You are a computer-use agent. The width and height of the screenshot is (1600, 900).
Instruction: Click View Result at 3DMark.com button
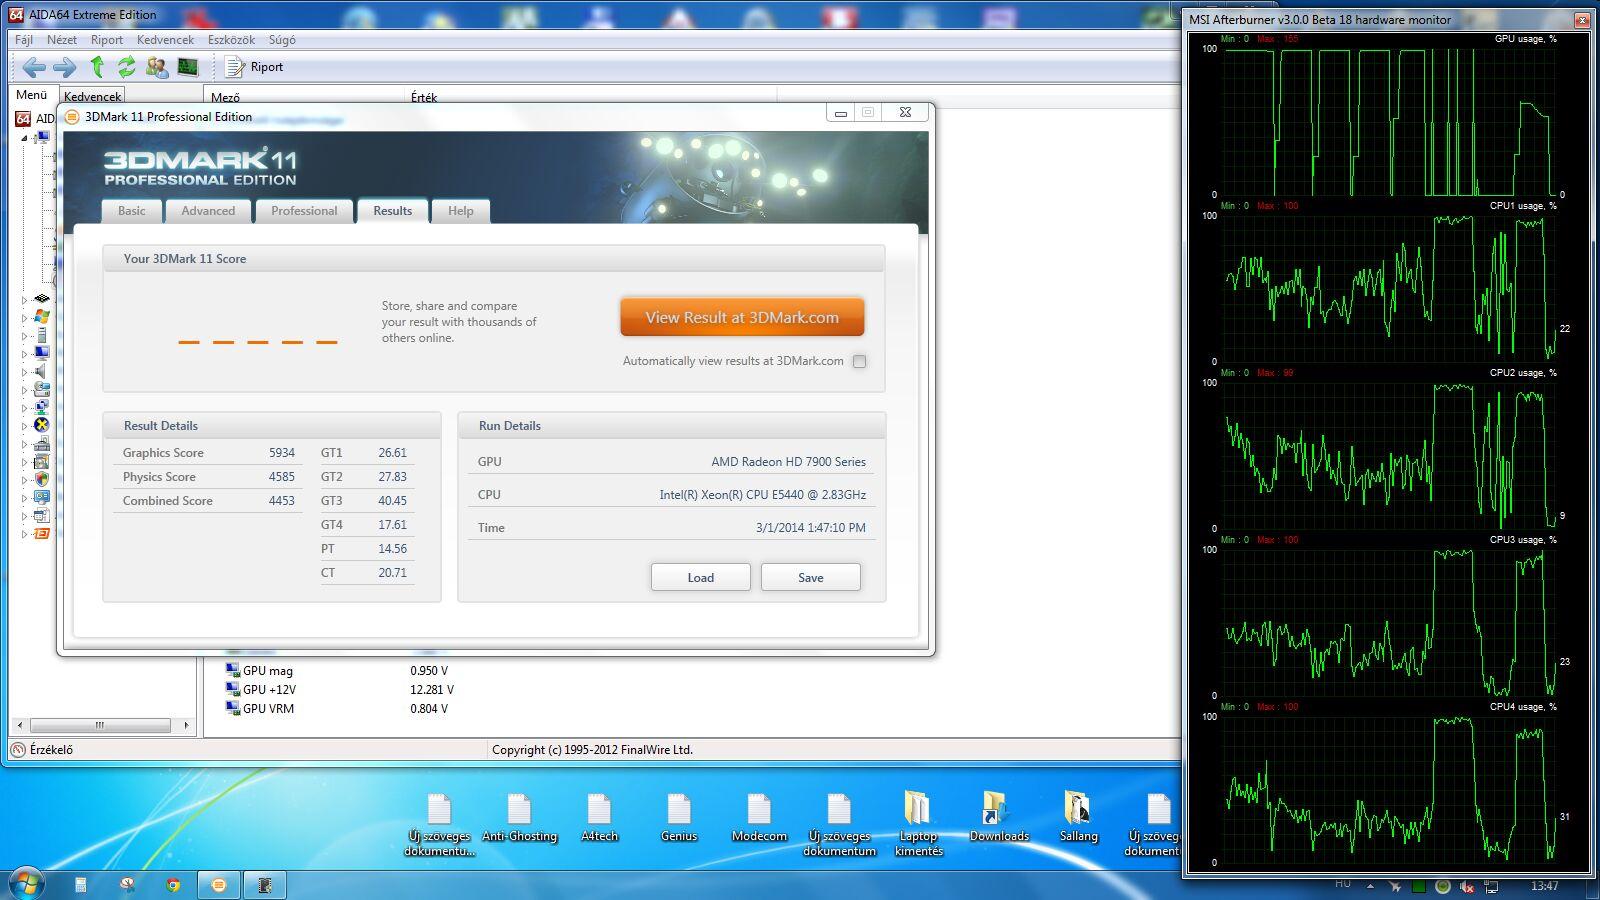coord(742,318)
